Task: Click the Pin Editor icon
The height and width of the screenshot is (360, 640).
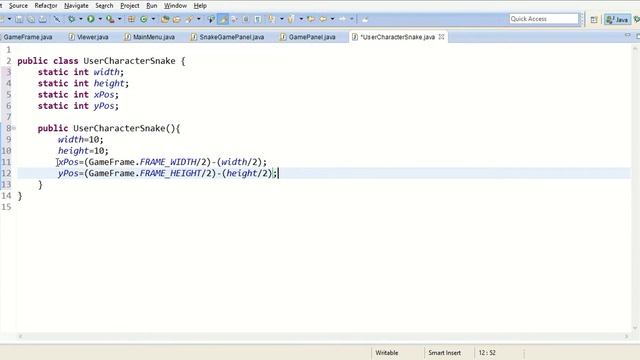Action: click(x=365, y=19)
